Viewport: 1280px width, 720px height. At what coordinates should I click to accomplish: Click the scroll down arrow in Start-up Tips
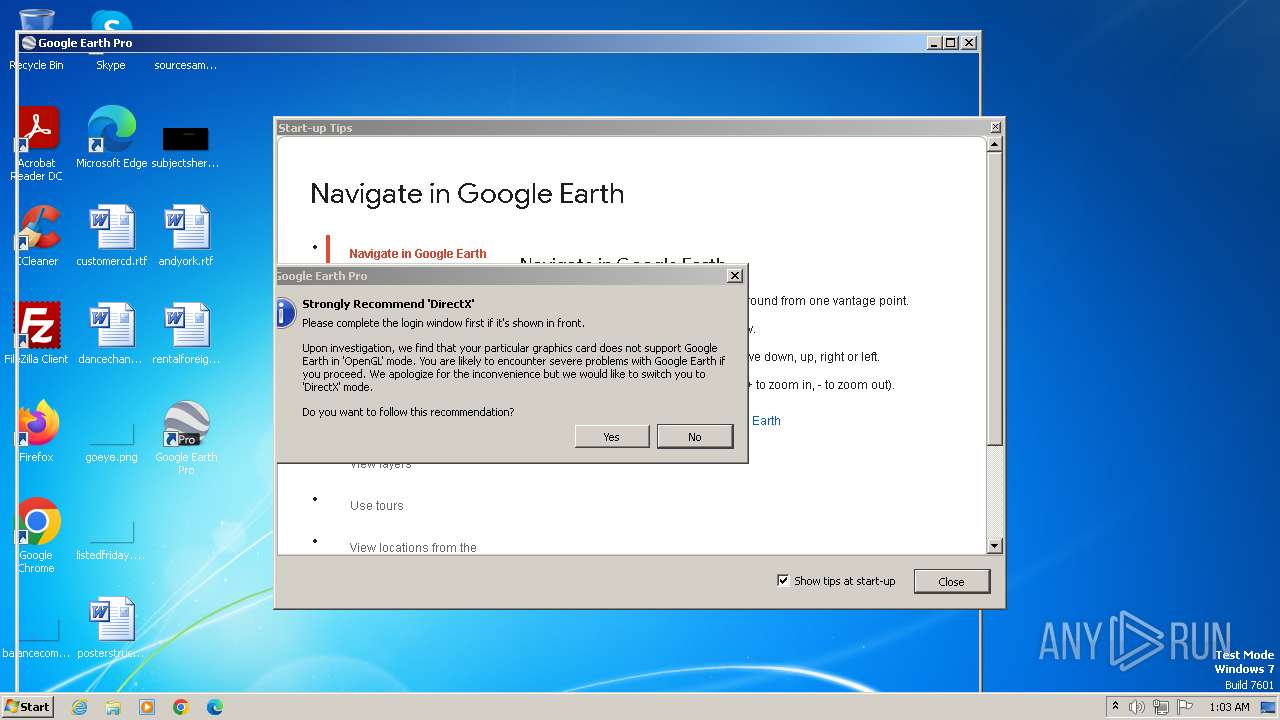coord(994,546)
